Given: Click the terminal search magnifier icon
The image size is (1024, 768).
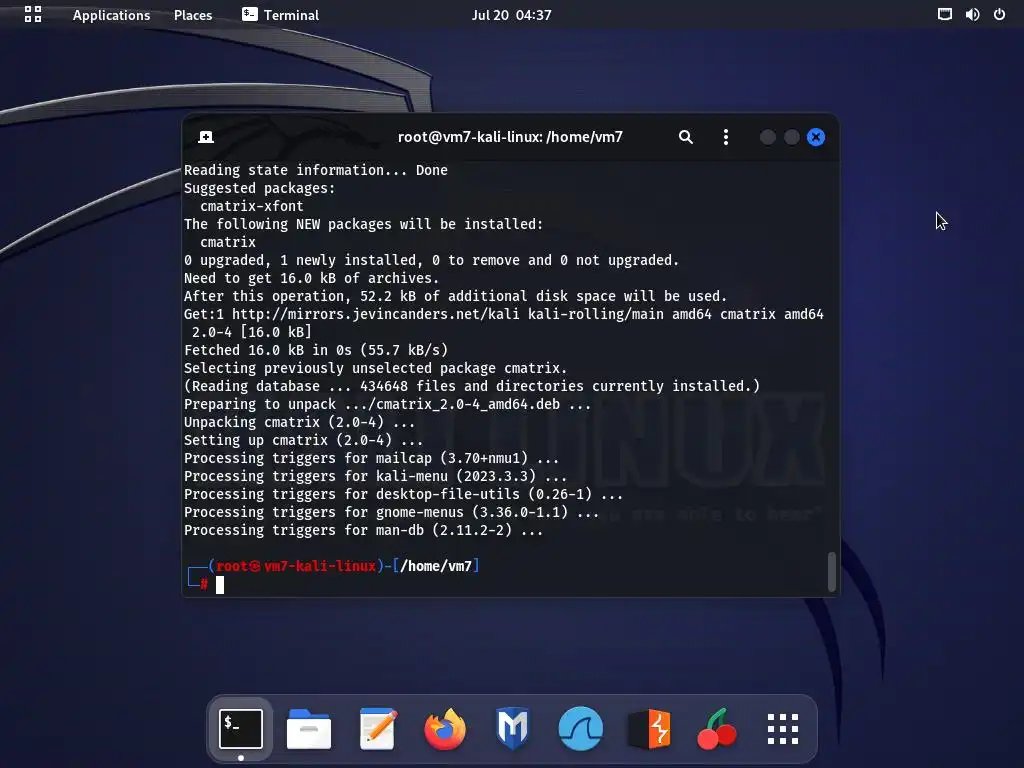Looking at the screenshot, I should 685,136.
